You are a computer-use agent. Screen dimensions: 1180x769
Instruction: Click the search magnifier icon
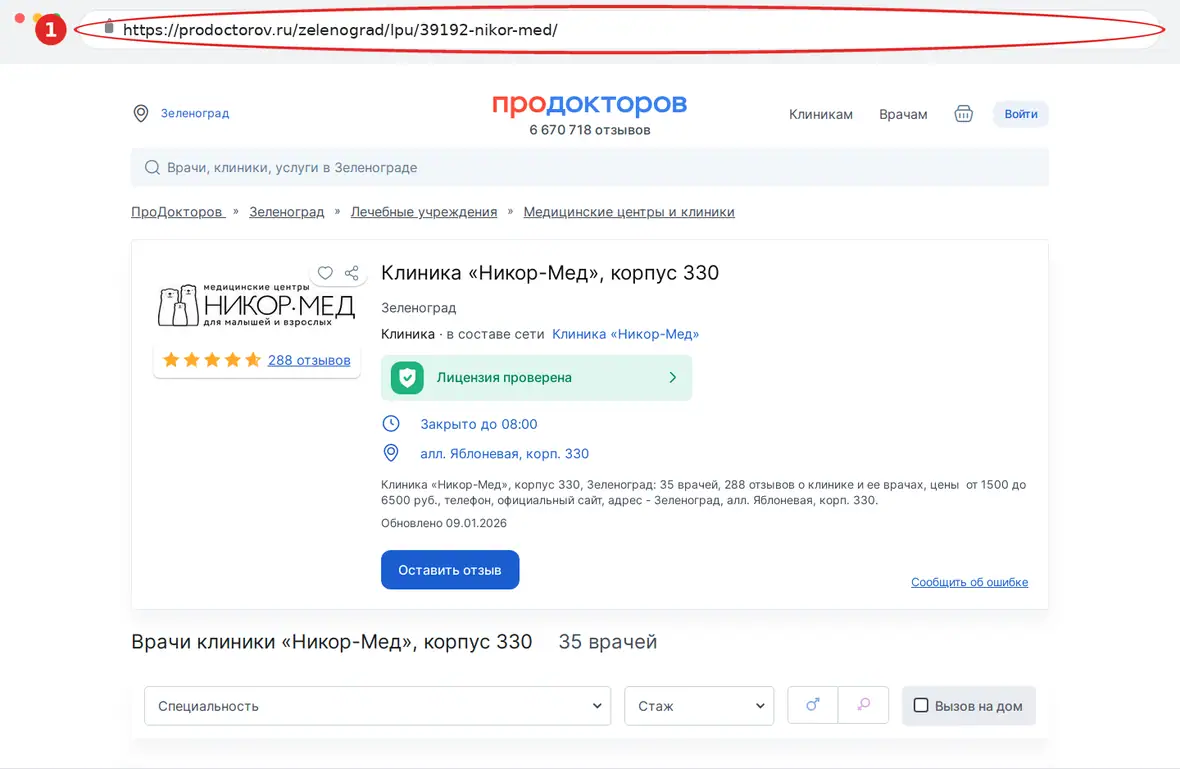(x=152, y=167)
